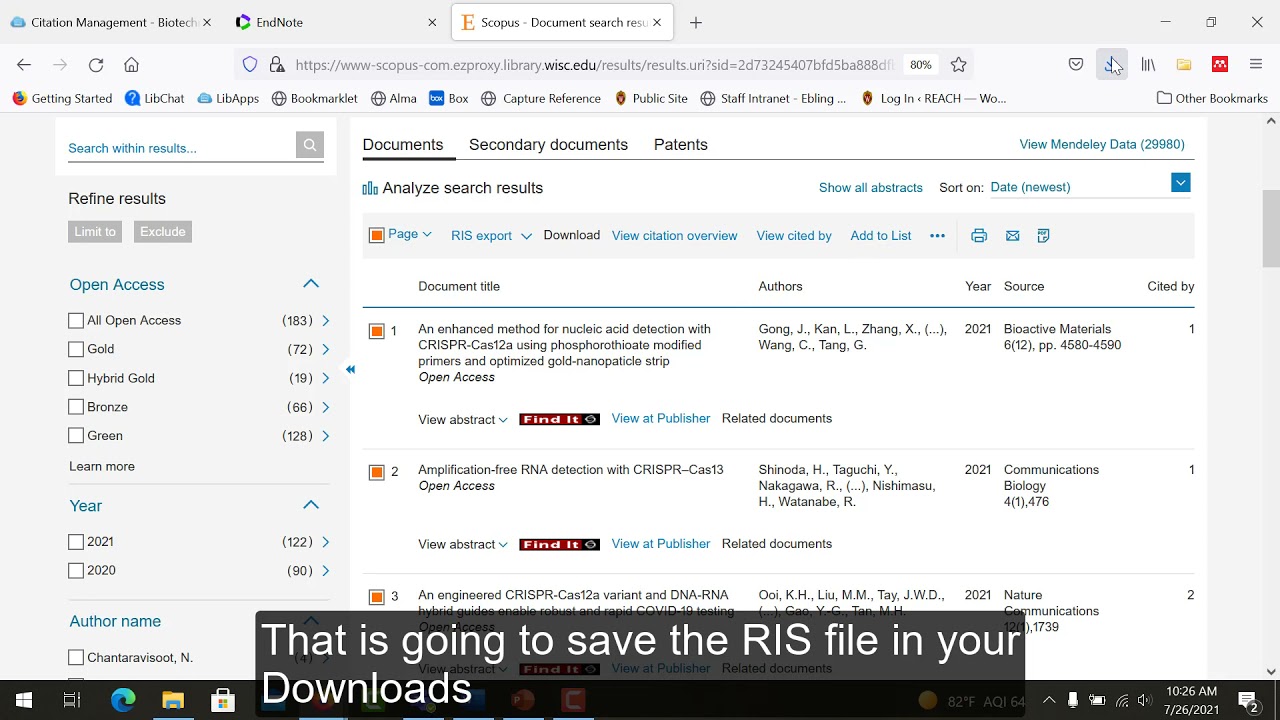The image size is (1280, 720).
Task: Open the notifications action center
Action: point(1247,700)
